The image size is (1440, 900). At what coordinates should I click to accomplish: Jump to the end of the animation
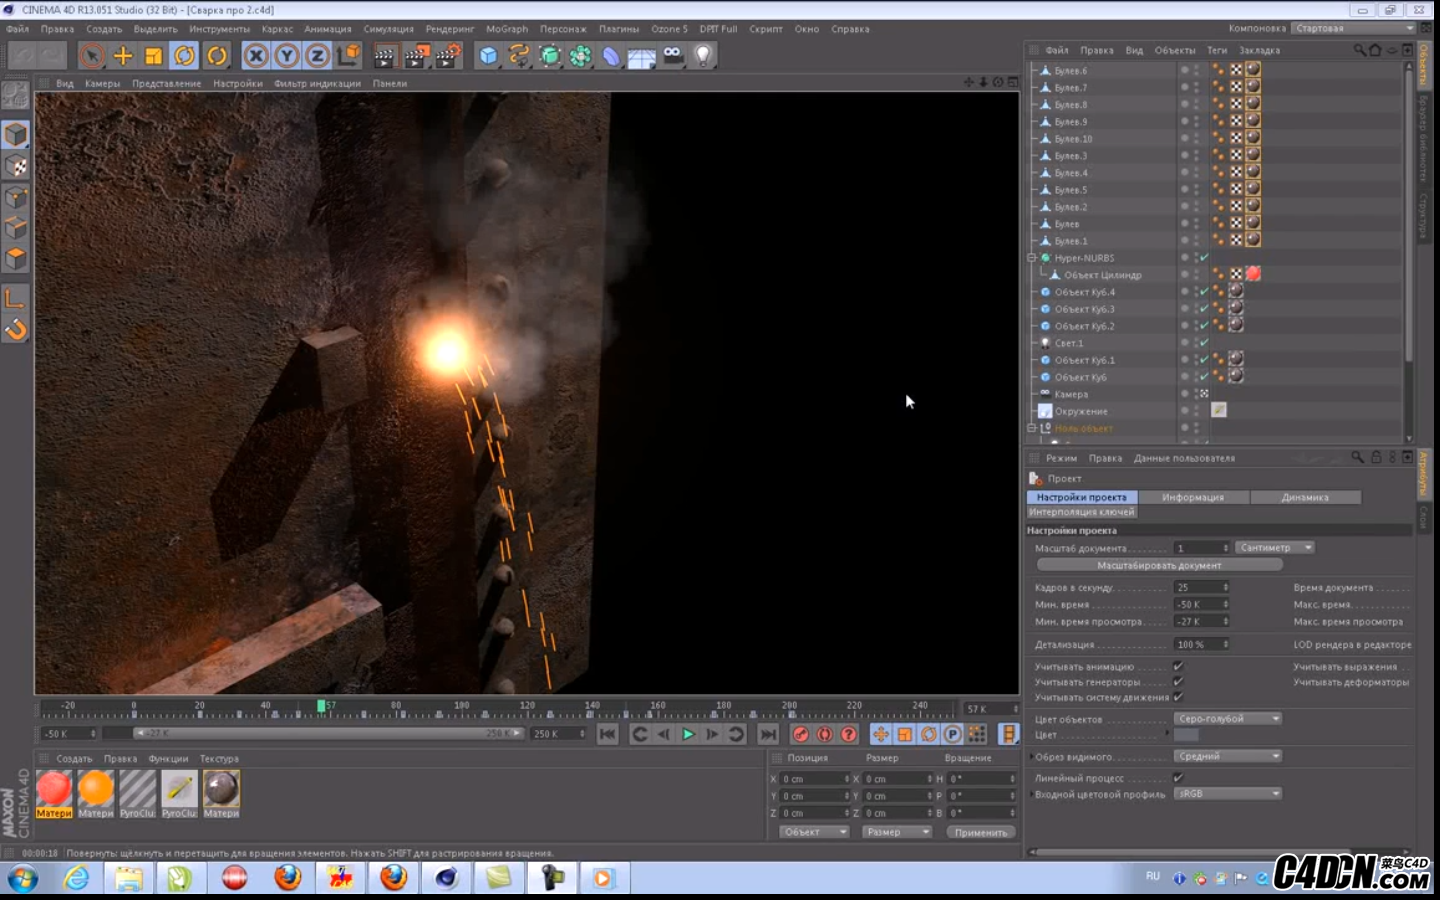pyautogui.click(x=767, y=734)
